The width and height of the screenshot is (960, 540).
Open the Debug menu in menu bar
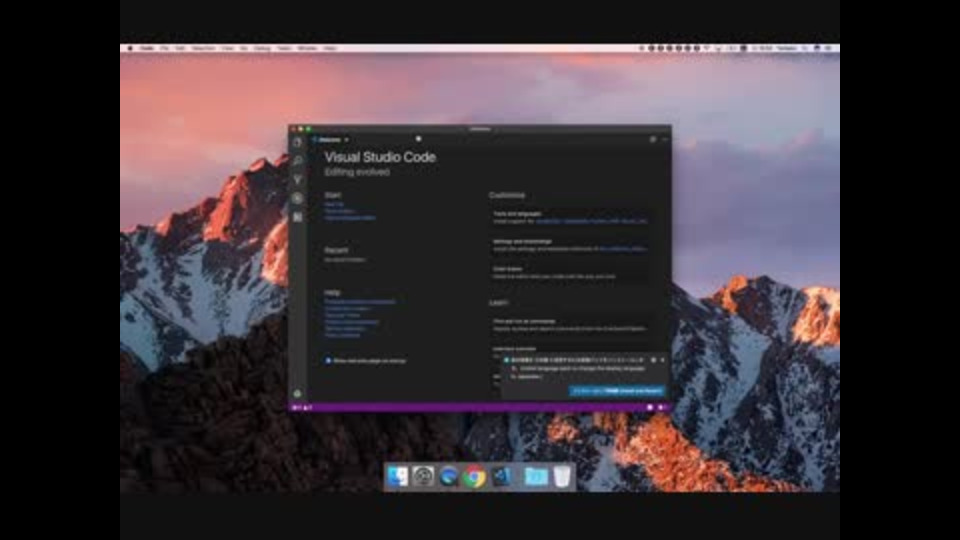(x=262, y=48)
